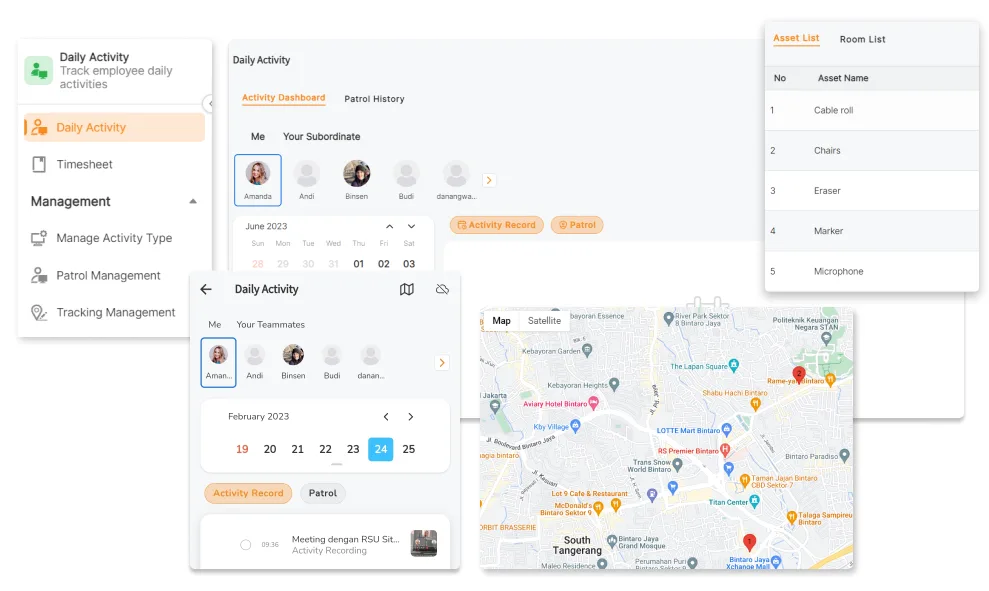Screen dimensions: 989x591
Task: Open Manage Activity Type in sidebar
Action: (x=114, y=238)
